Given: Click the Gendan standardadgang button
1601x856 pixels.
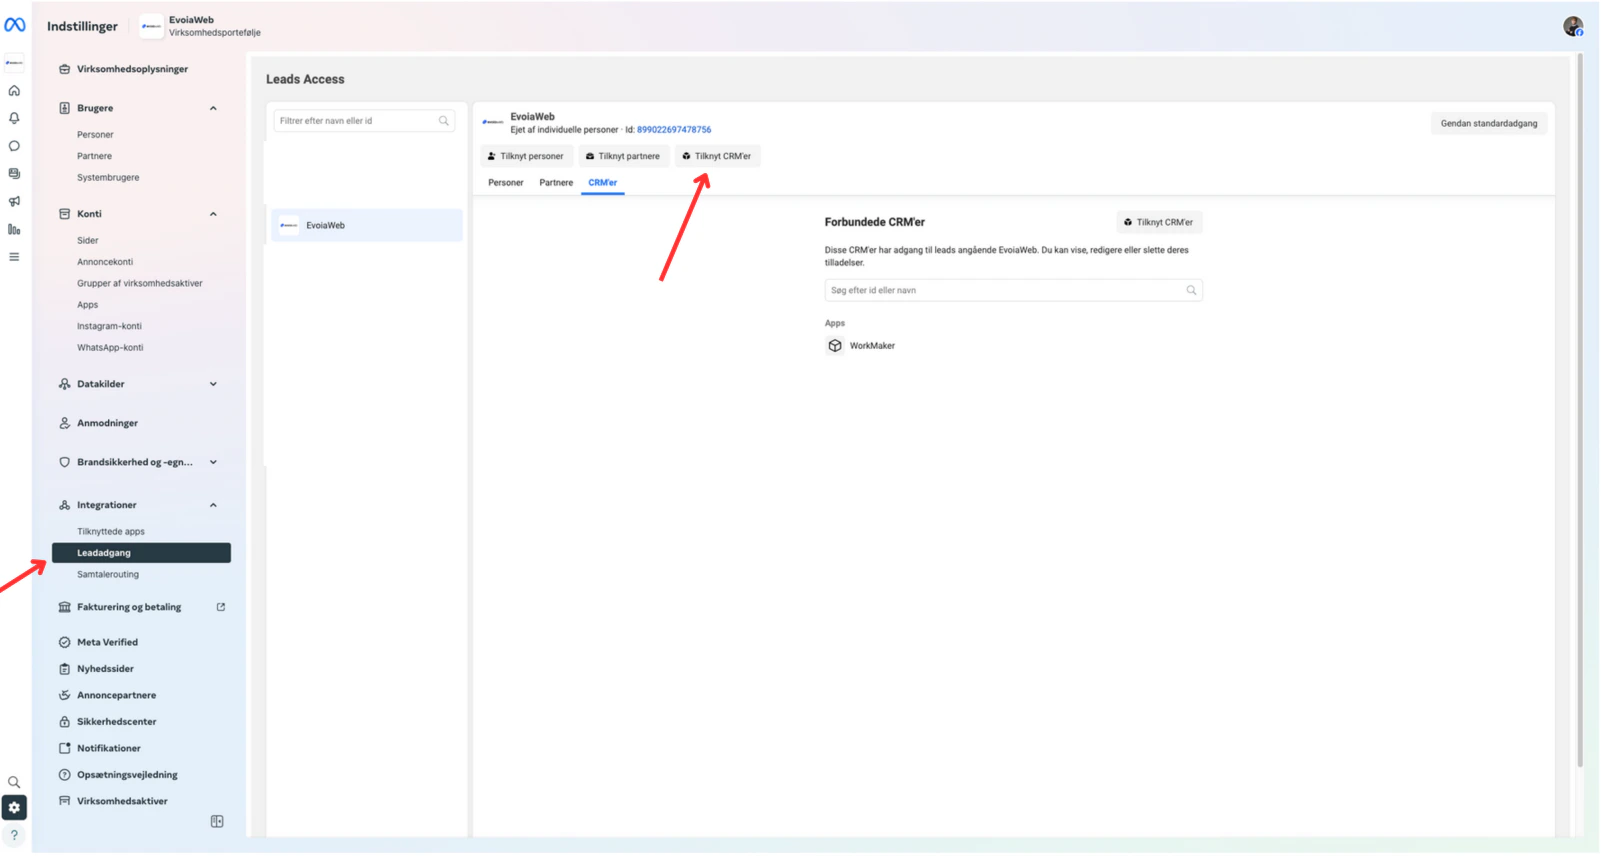Looking at the screenshot, I should pos(1489,124).
